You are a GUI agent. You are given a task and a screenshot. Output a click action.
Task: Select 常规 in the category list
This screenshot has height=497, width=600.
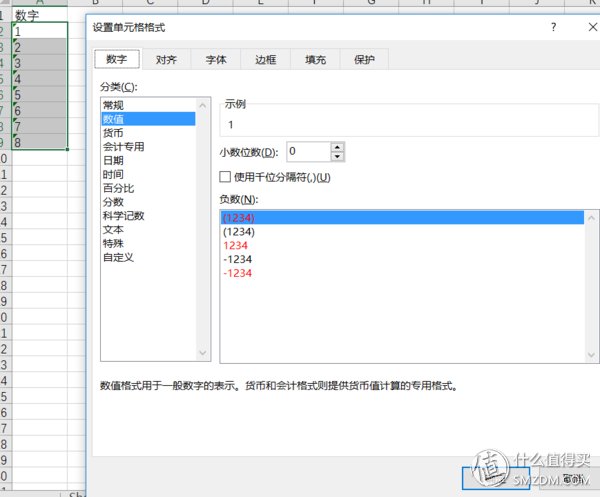(148, 105)
